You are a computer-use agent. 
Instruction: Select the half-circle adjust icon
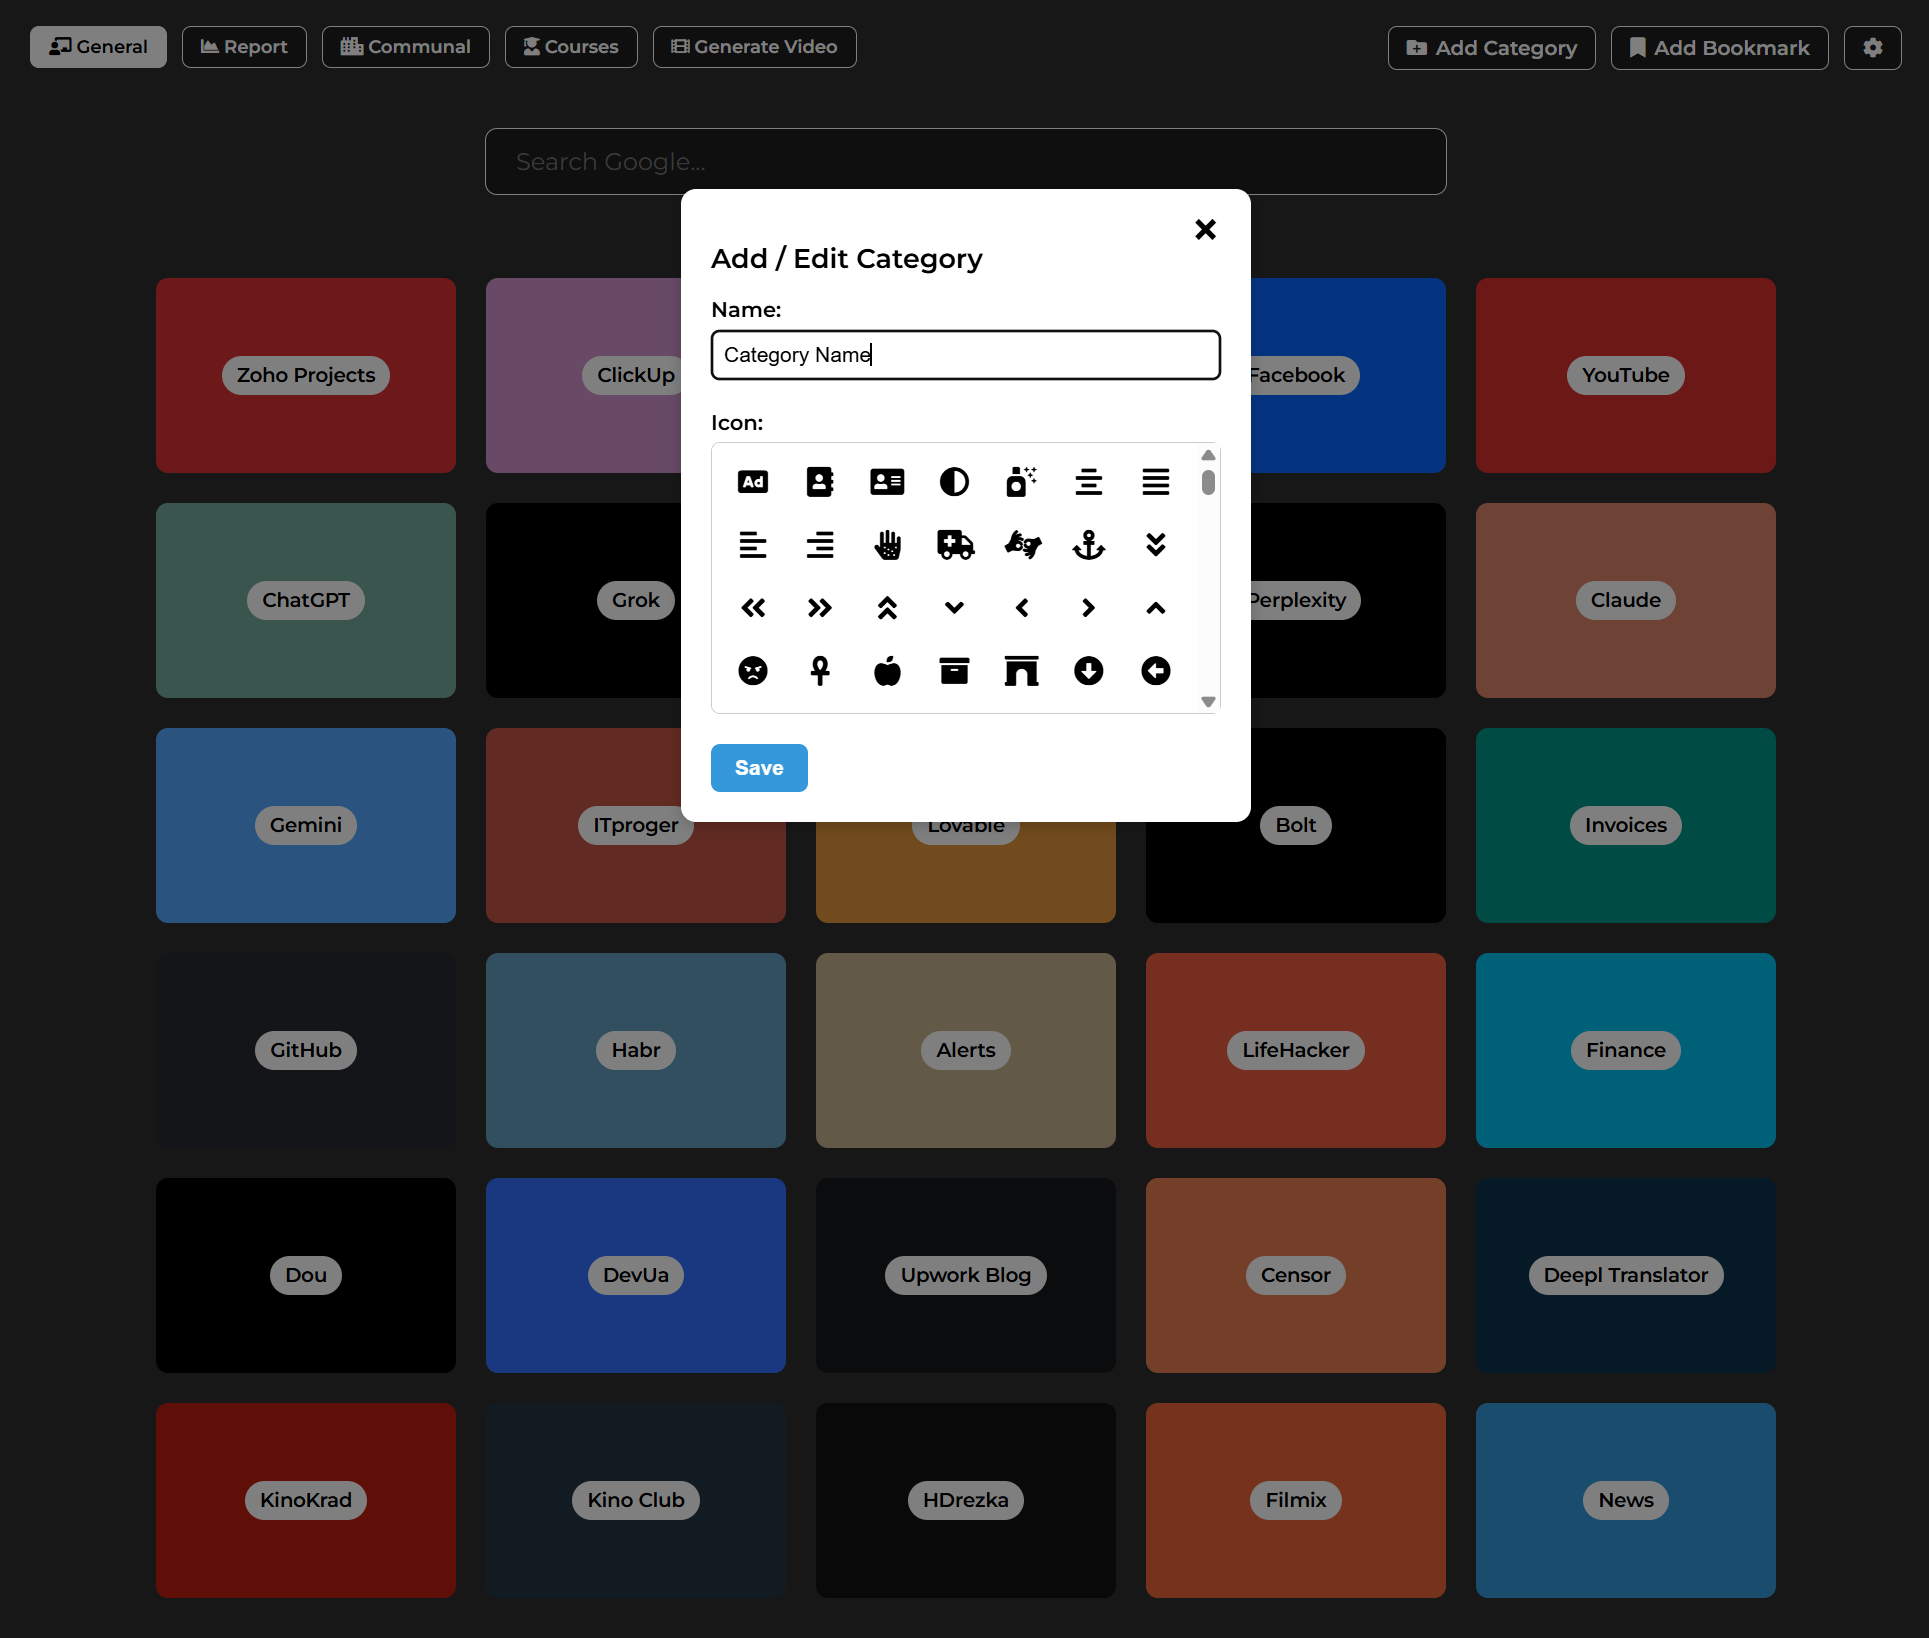pyautogui.click(x=954, y=482)
